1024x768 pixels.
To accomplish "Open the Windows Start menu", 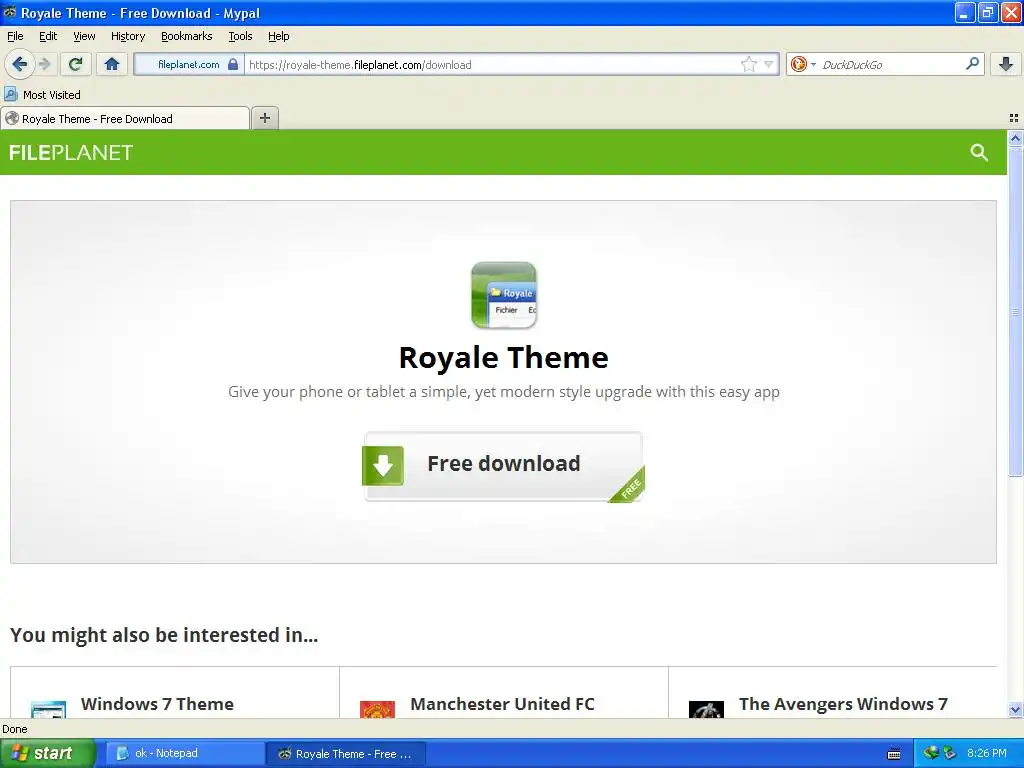I will [47, 753].
